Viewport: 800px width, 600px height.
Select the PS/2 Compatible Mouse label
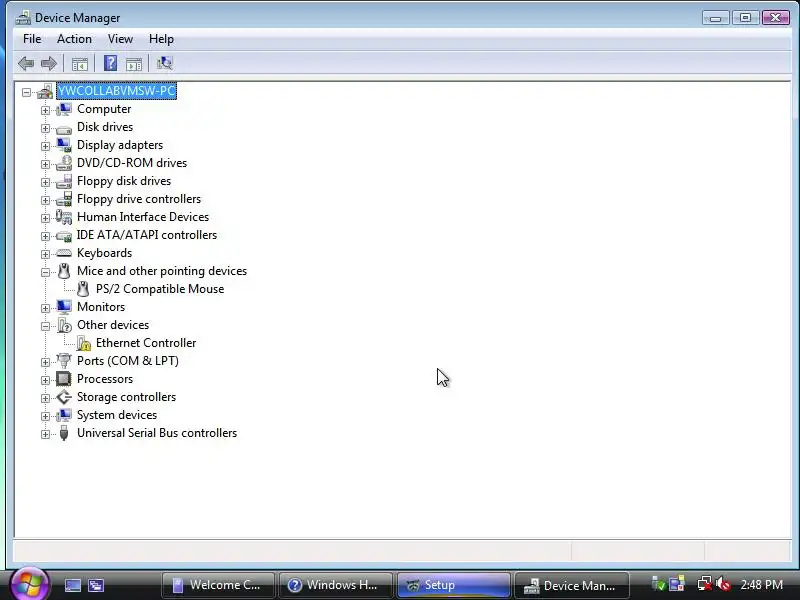pos(160,289)
